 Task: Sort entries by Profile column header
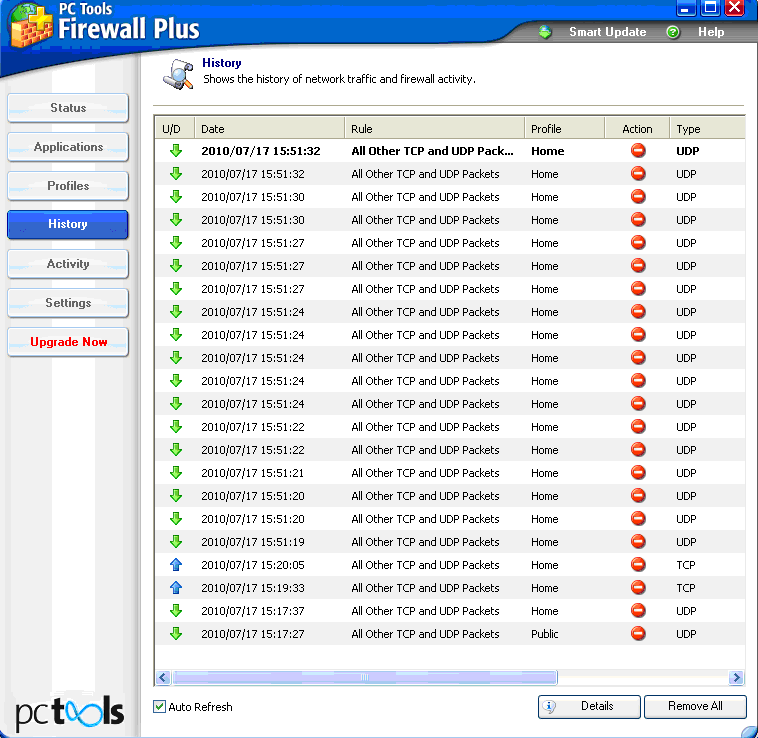[564, 129]
